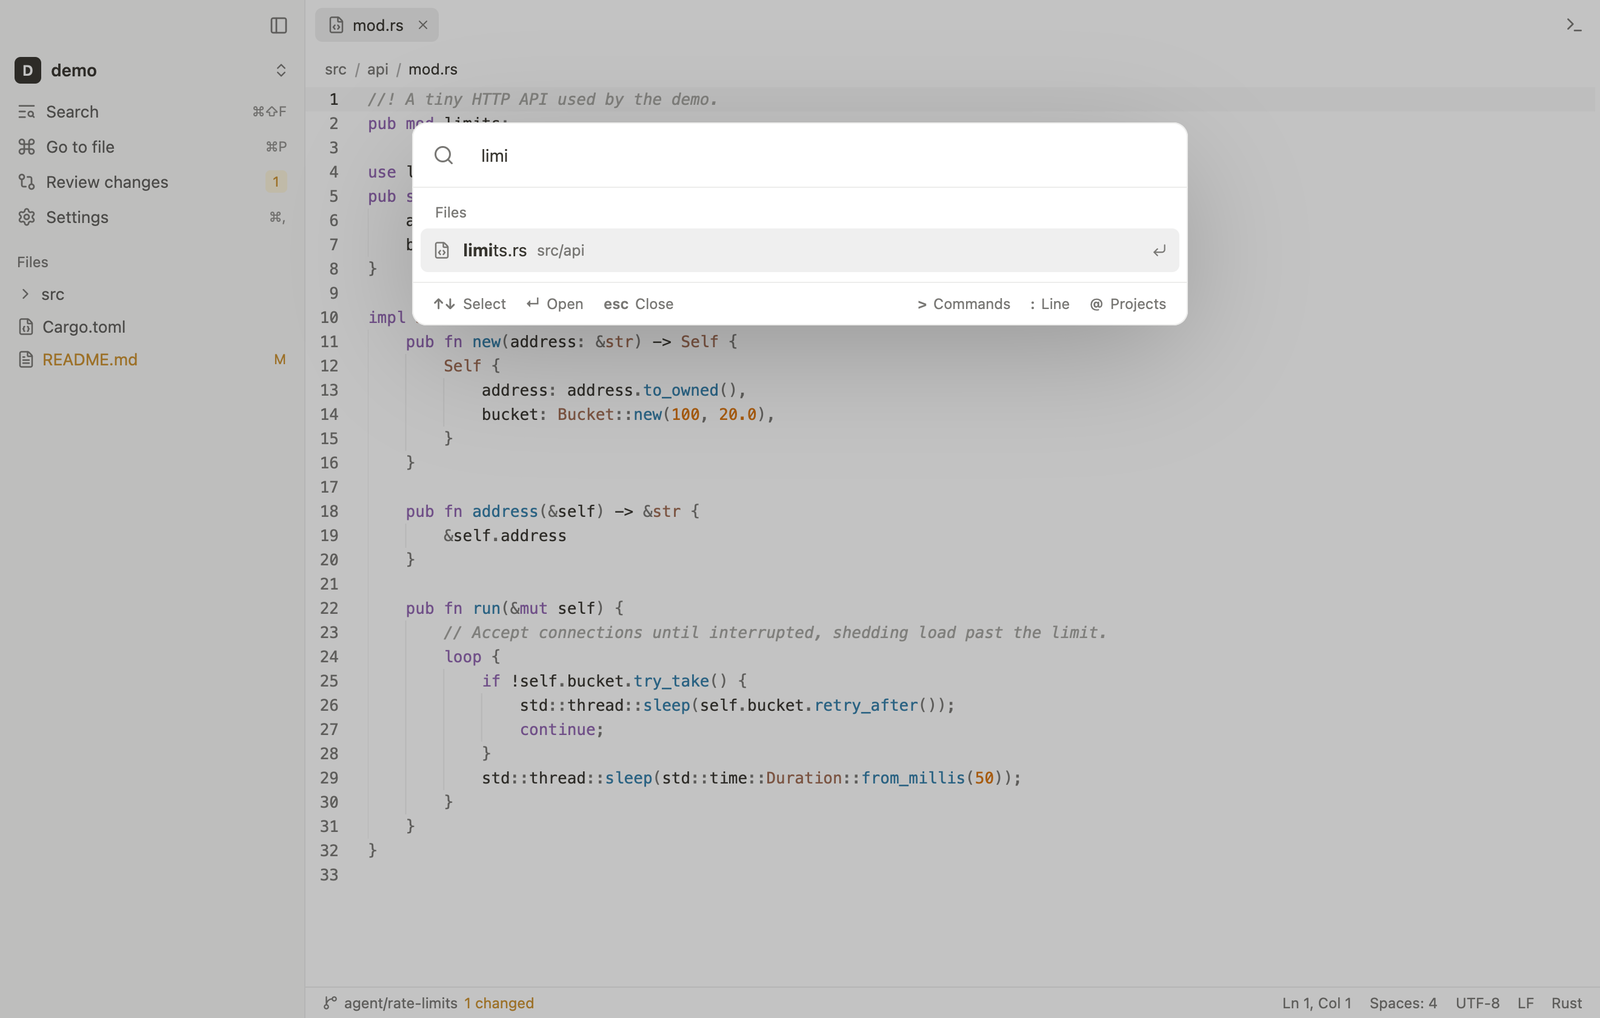Click '1 changed' in the status bar

click(499, 1003)
